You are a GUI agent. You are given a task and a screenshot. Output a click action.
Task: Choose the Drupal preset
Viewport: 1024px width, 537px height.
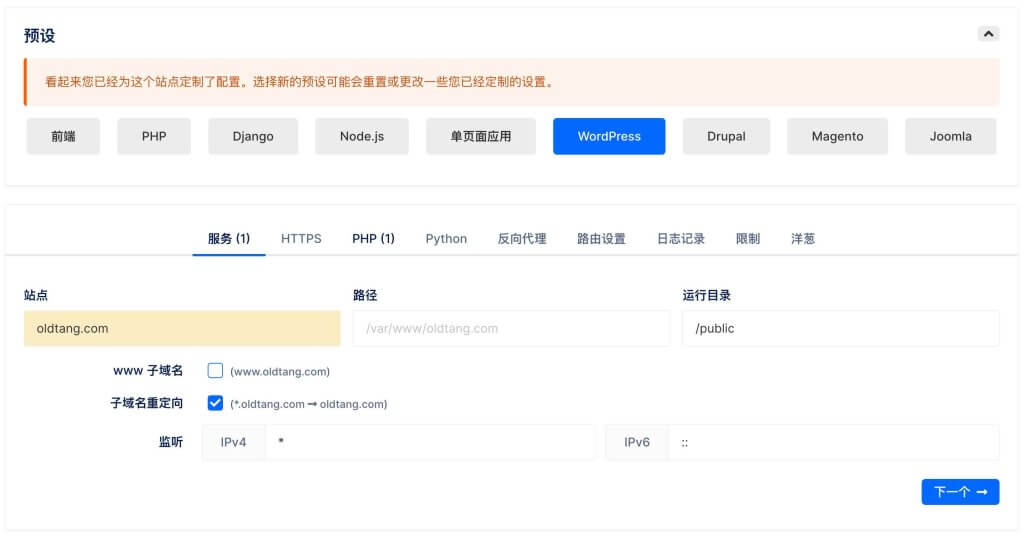tap(726, 136)
